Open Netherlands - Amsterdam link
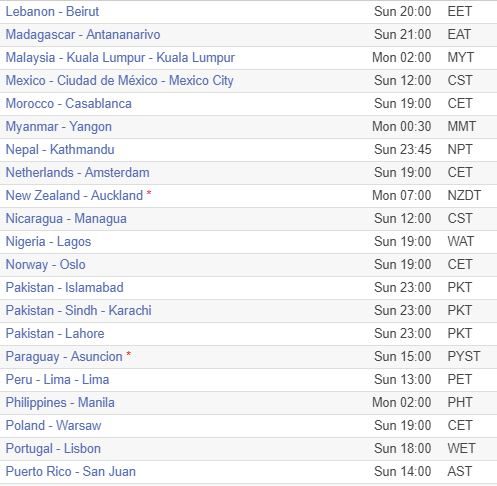 point(78,173)
